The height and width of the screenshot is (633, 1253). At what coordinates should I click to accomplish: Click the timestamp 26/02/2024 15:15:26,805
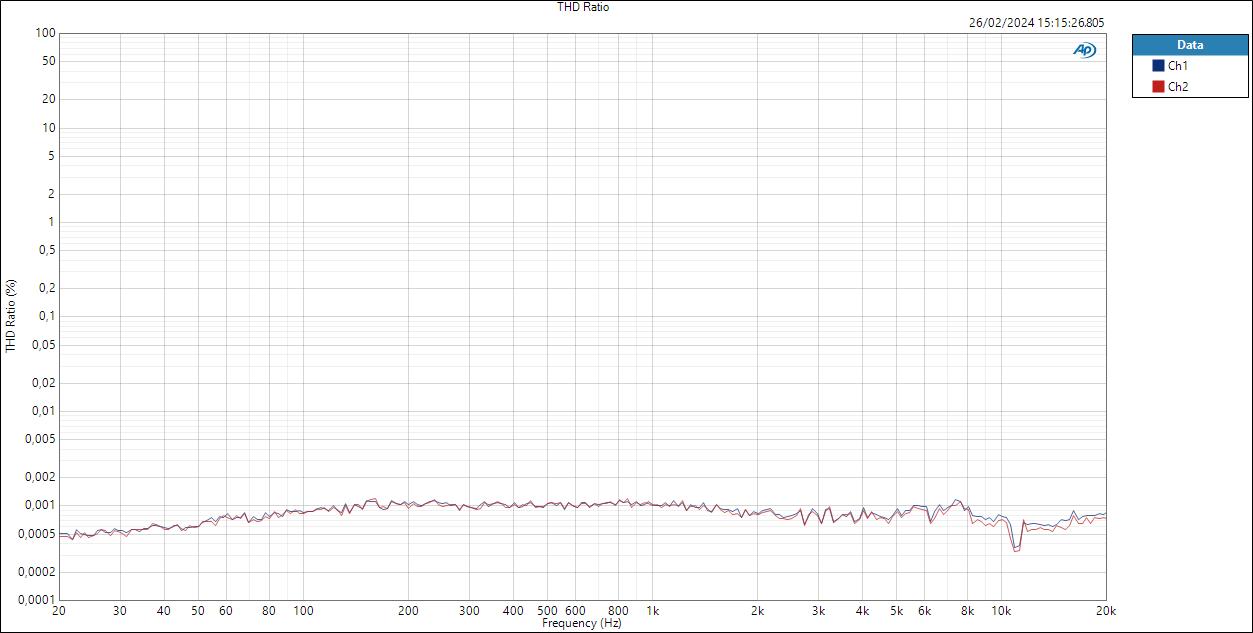[x=1036, y=20]
